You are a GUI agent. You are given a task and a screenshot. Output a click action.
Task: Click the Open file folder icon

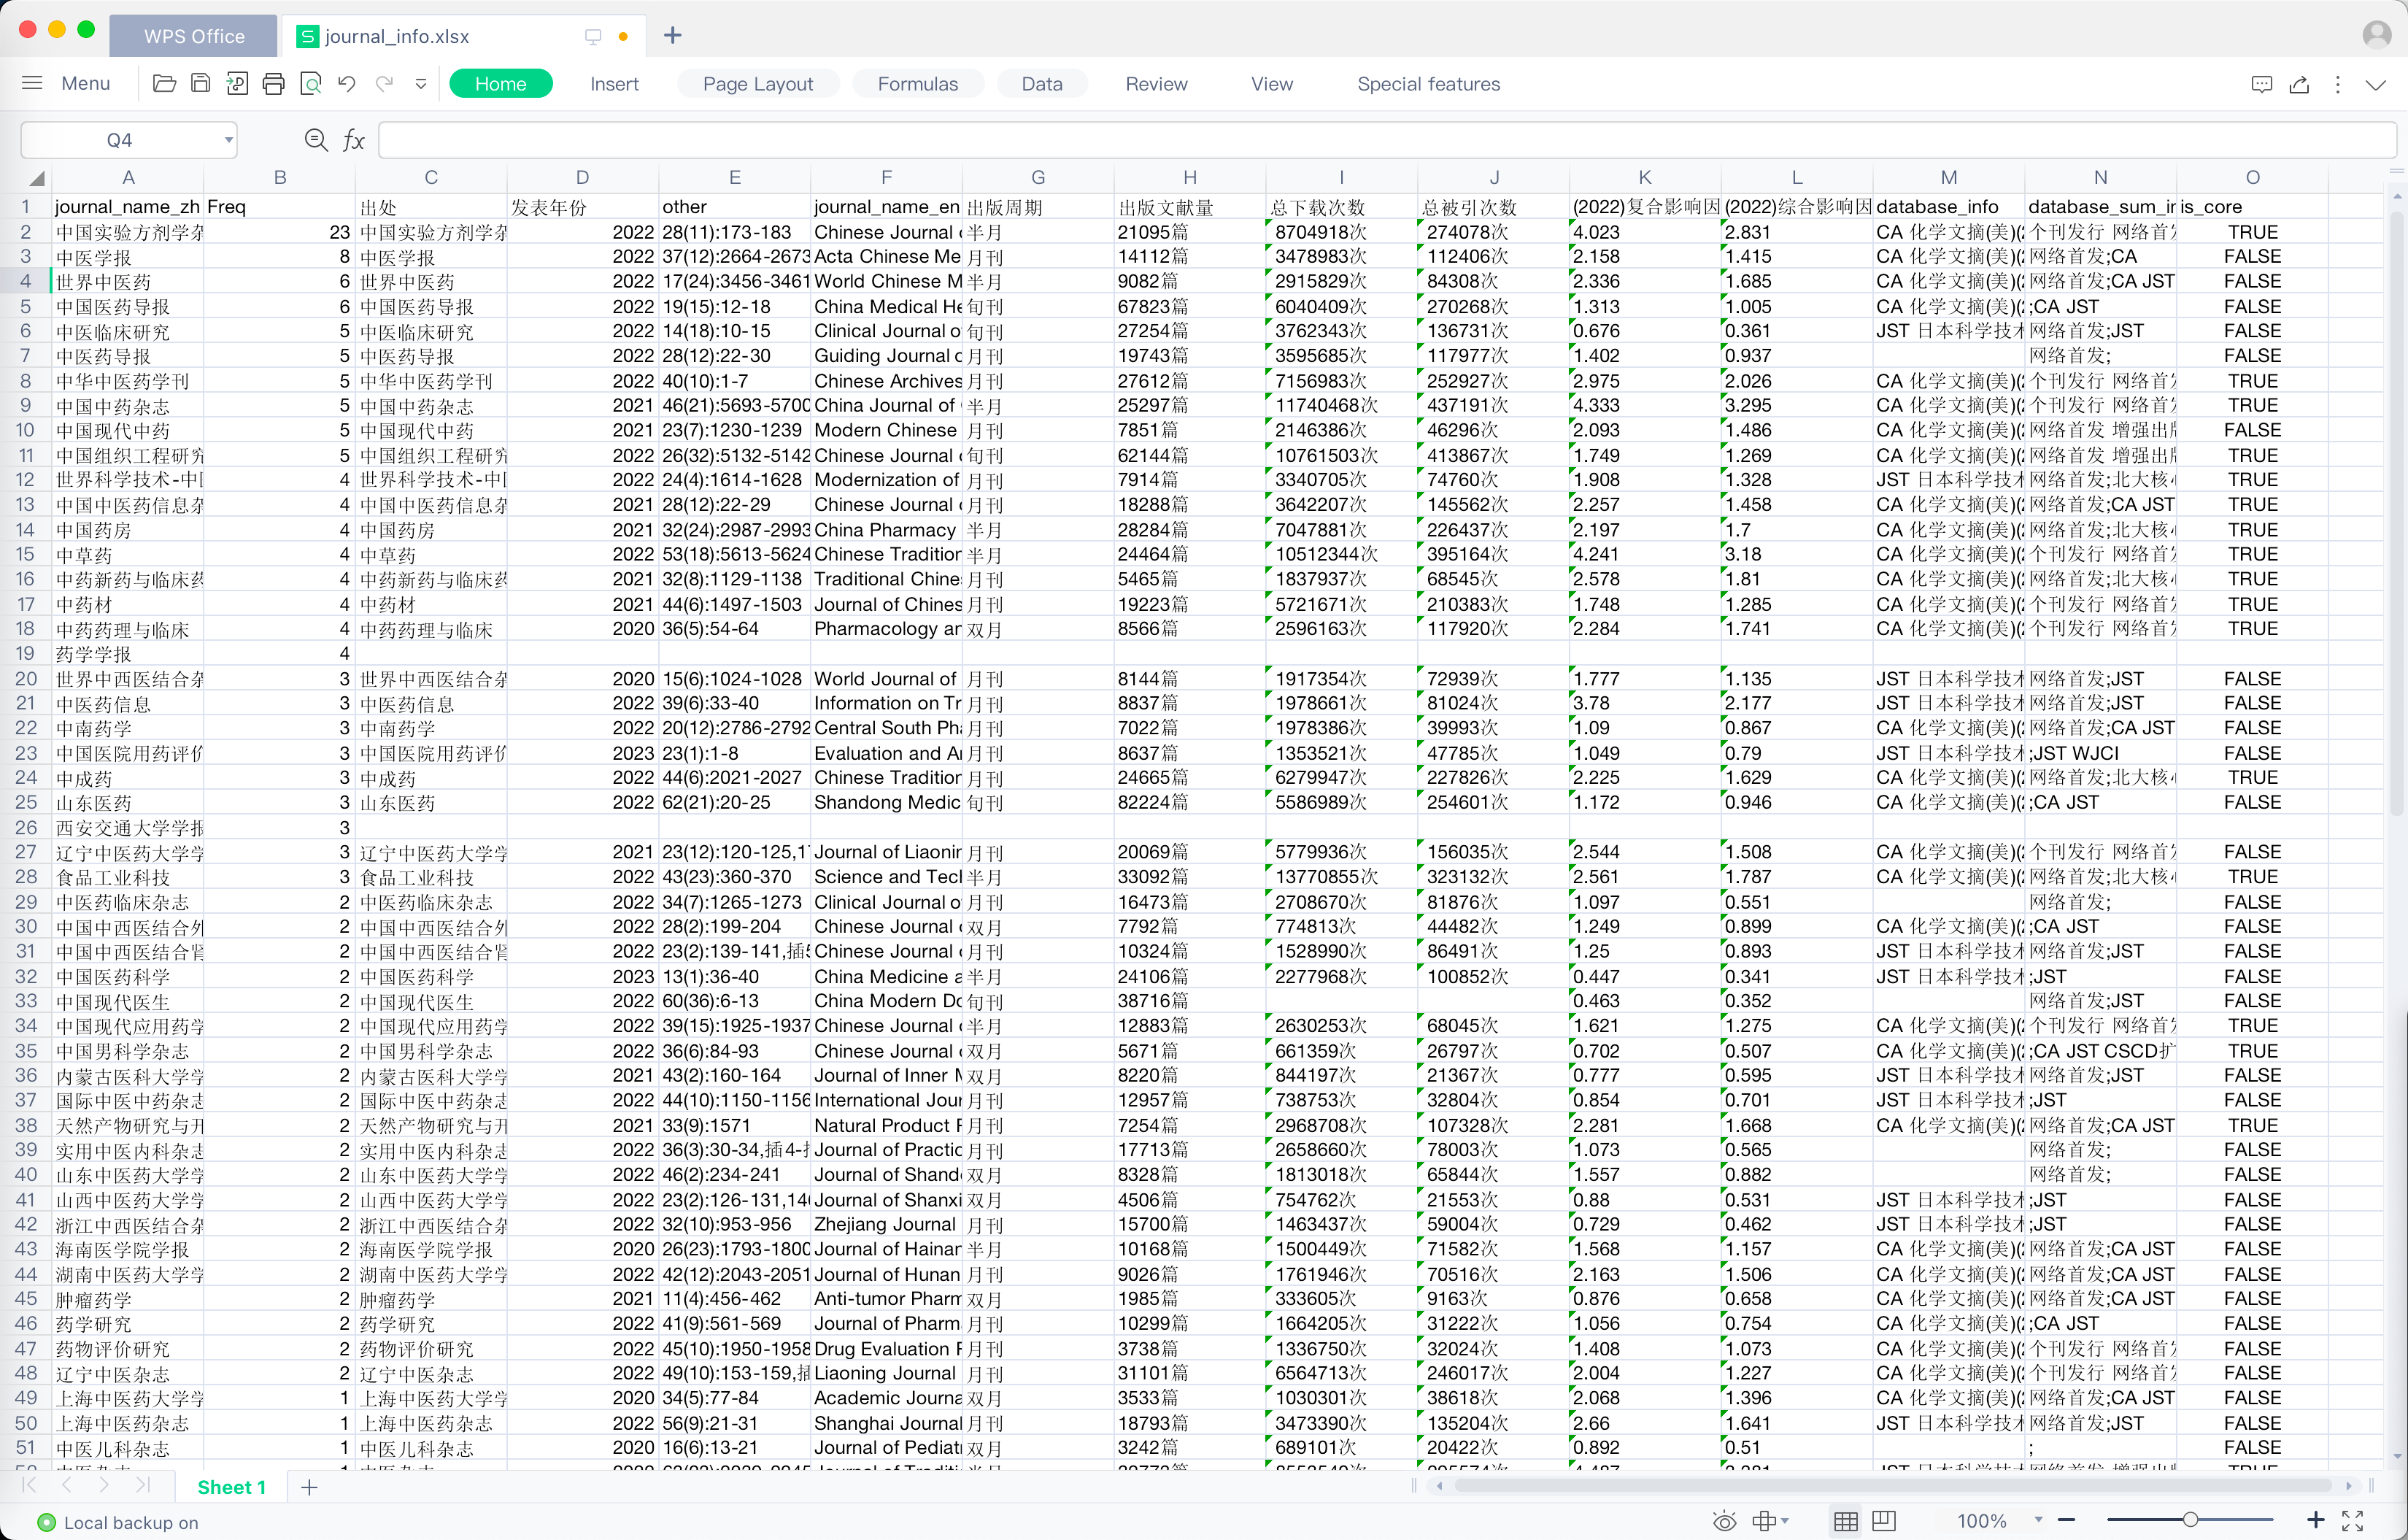(164, 84)
